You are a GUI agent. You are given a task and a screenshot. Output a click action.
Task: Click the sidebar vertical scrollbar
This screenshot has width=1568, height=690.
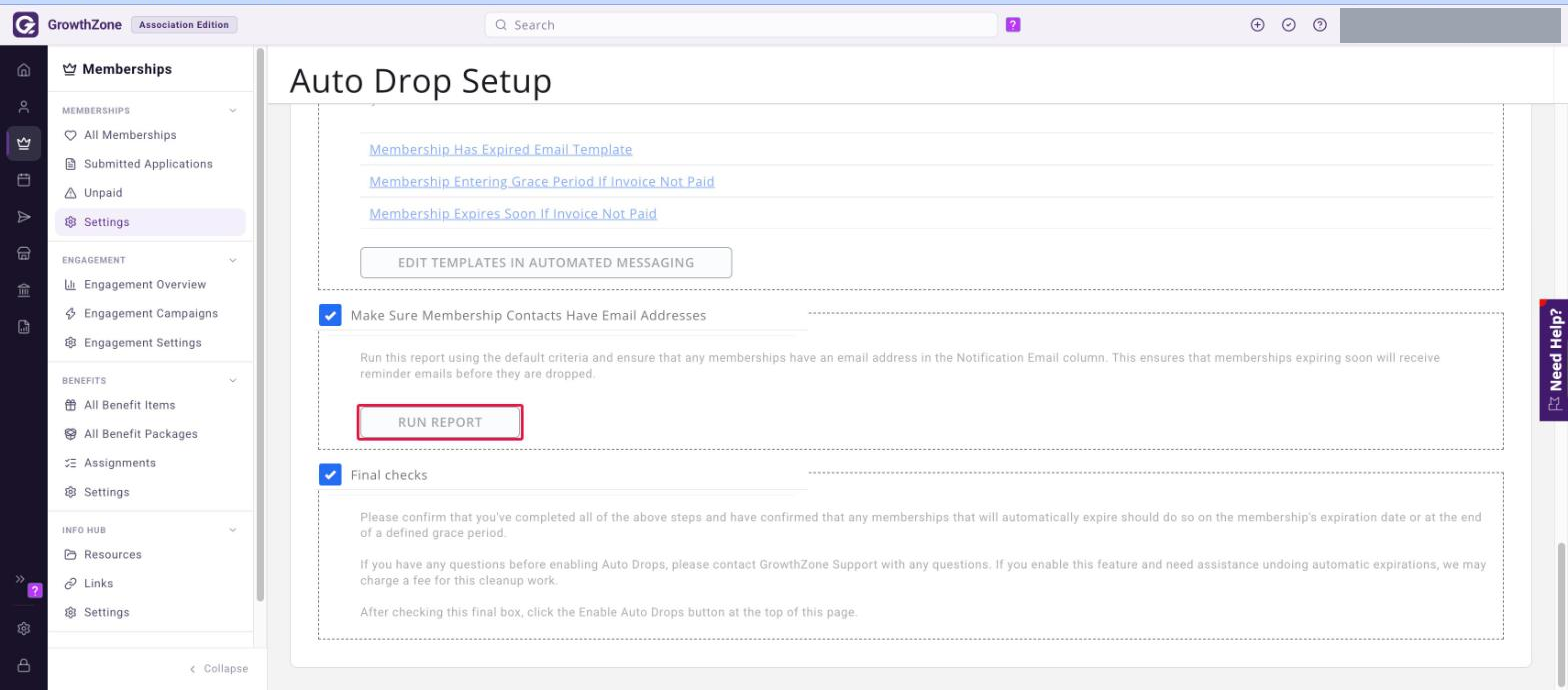(x=261, y=324)
